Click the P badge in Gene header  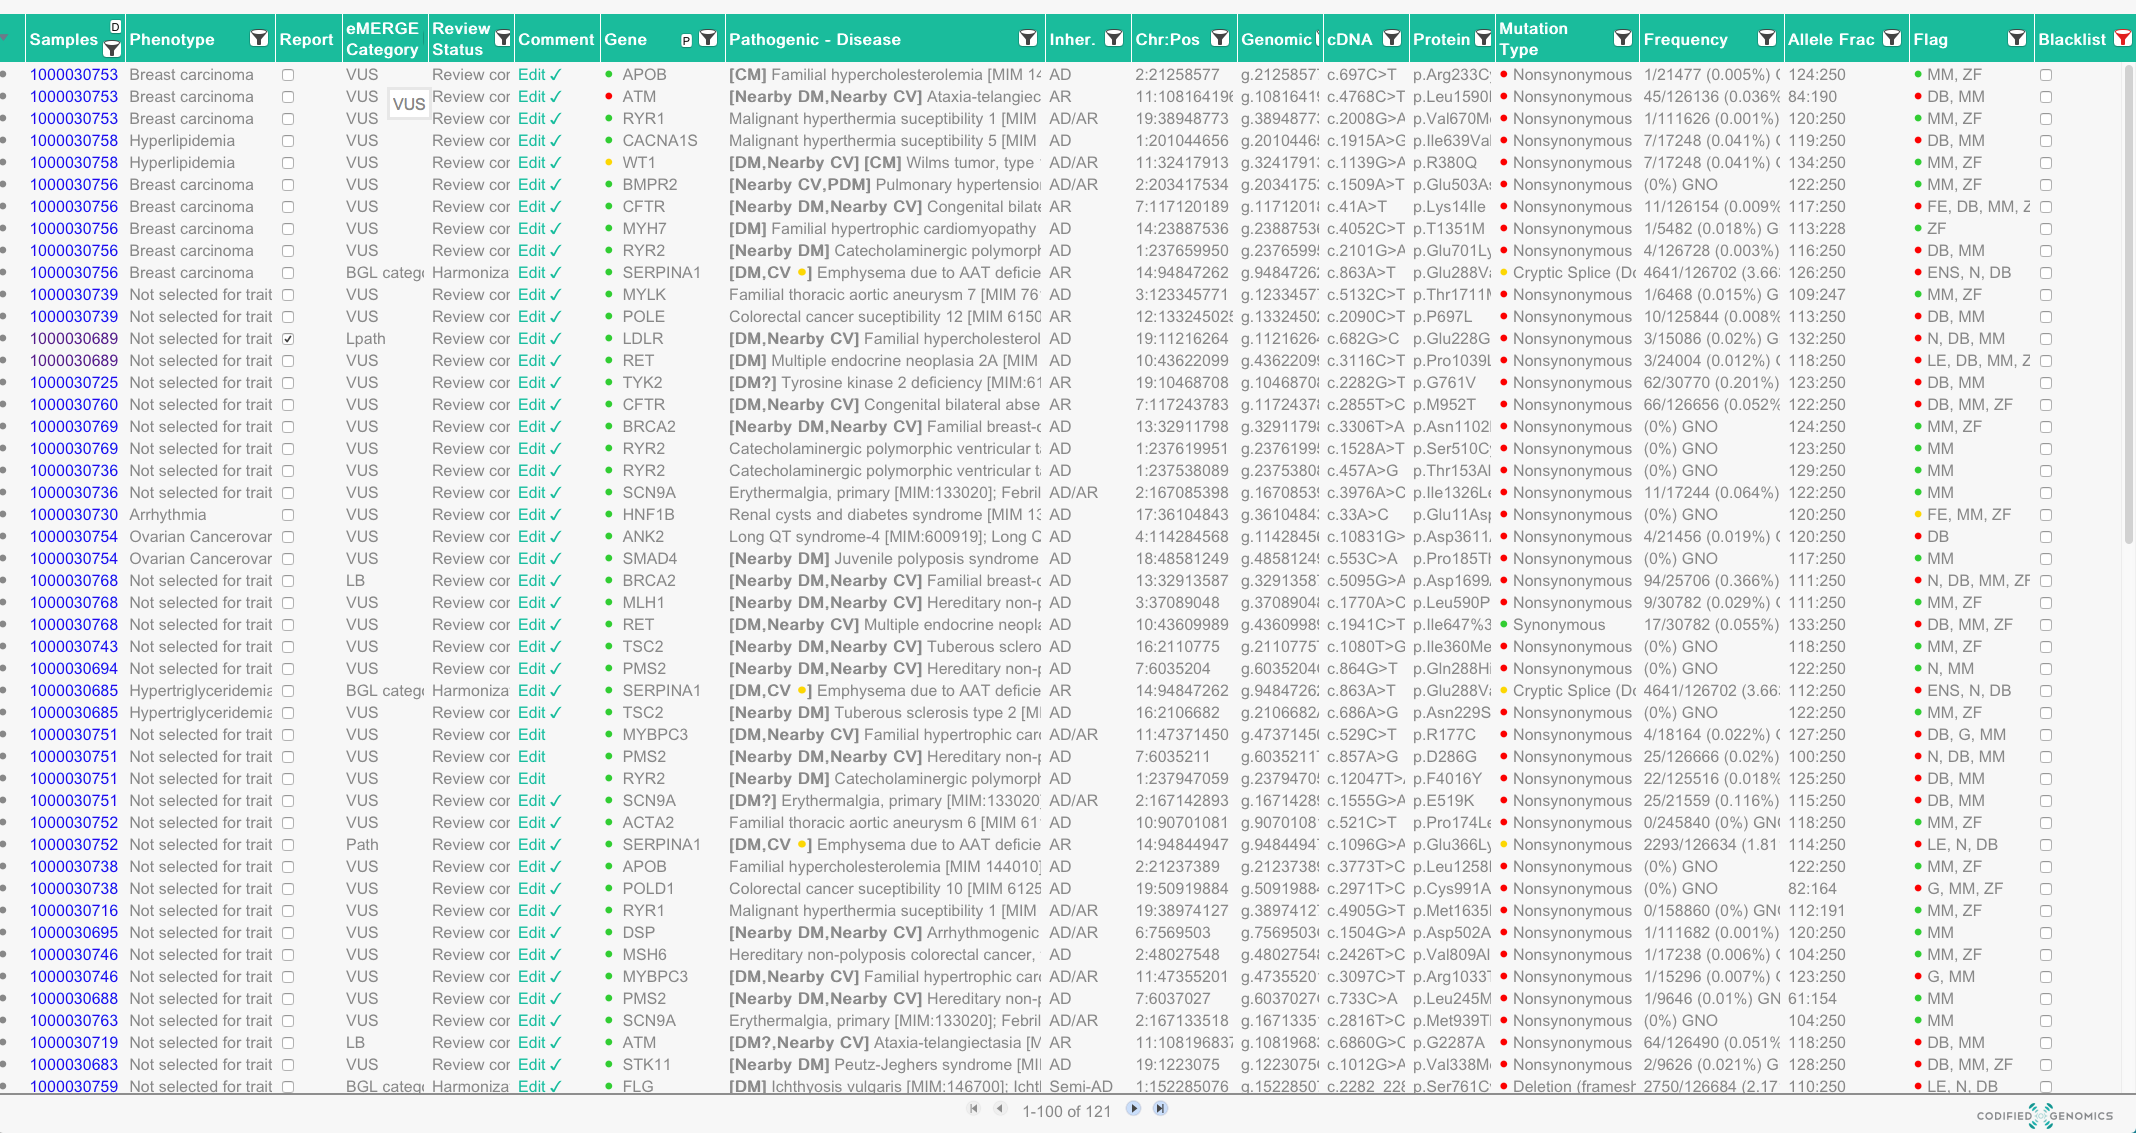tap(686, 40)
